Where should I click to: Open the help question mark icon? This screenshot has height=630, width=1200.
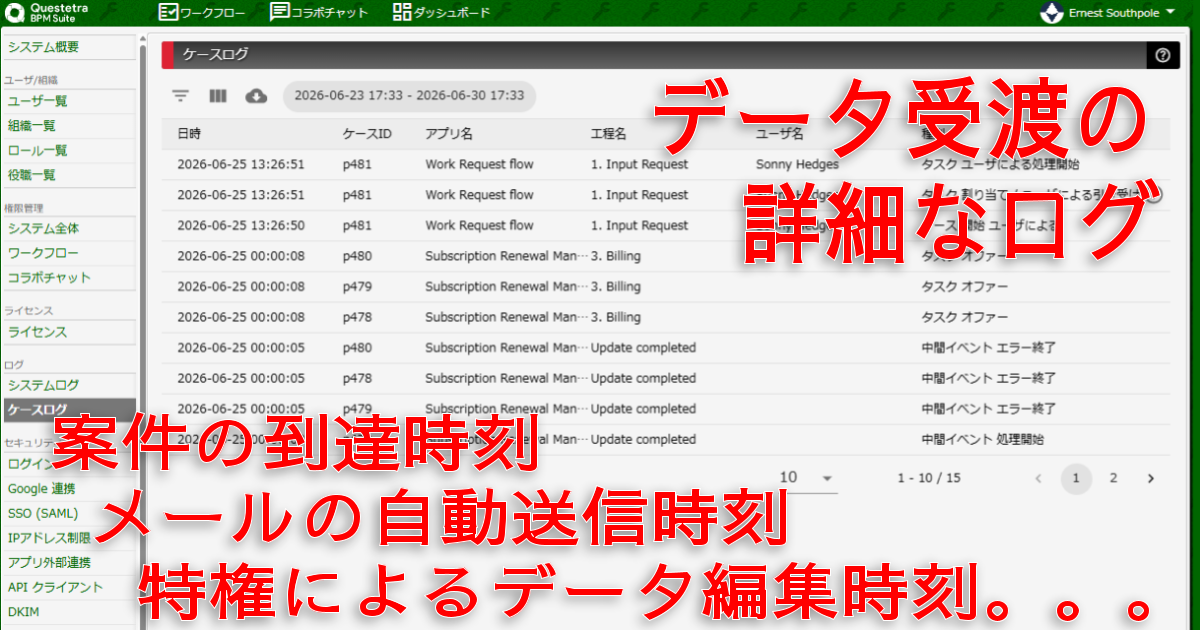[1162, 55]
